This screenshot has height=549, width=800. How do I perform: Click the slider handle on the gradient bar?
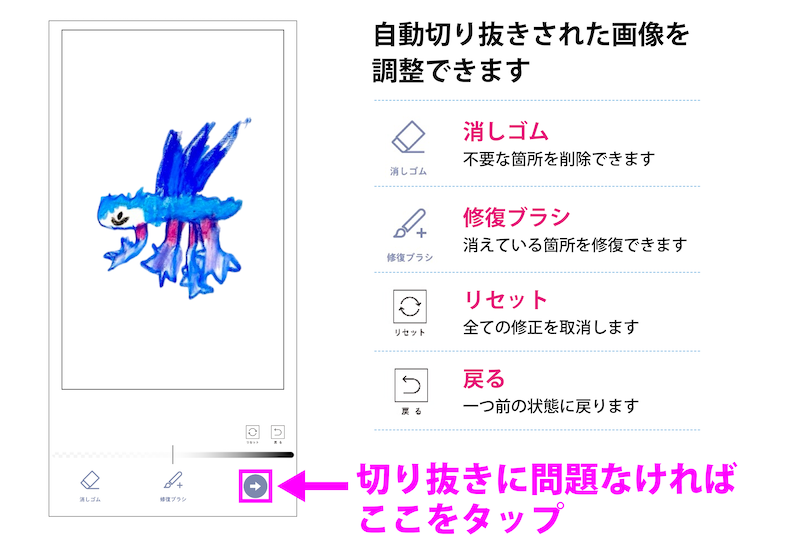(x=173, y=454)
